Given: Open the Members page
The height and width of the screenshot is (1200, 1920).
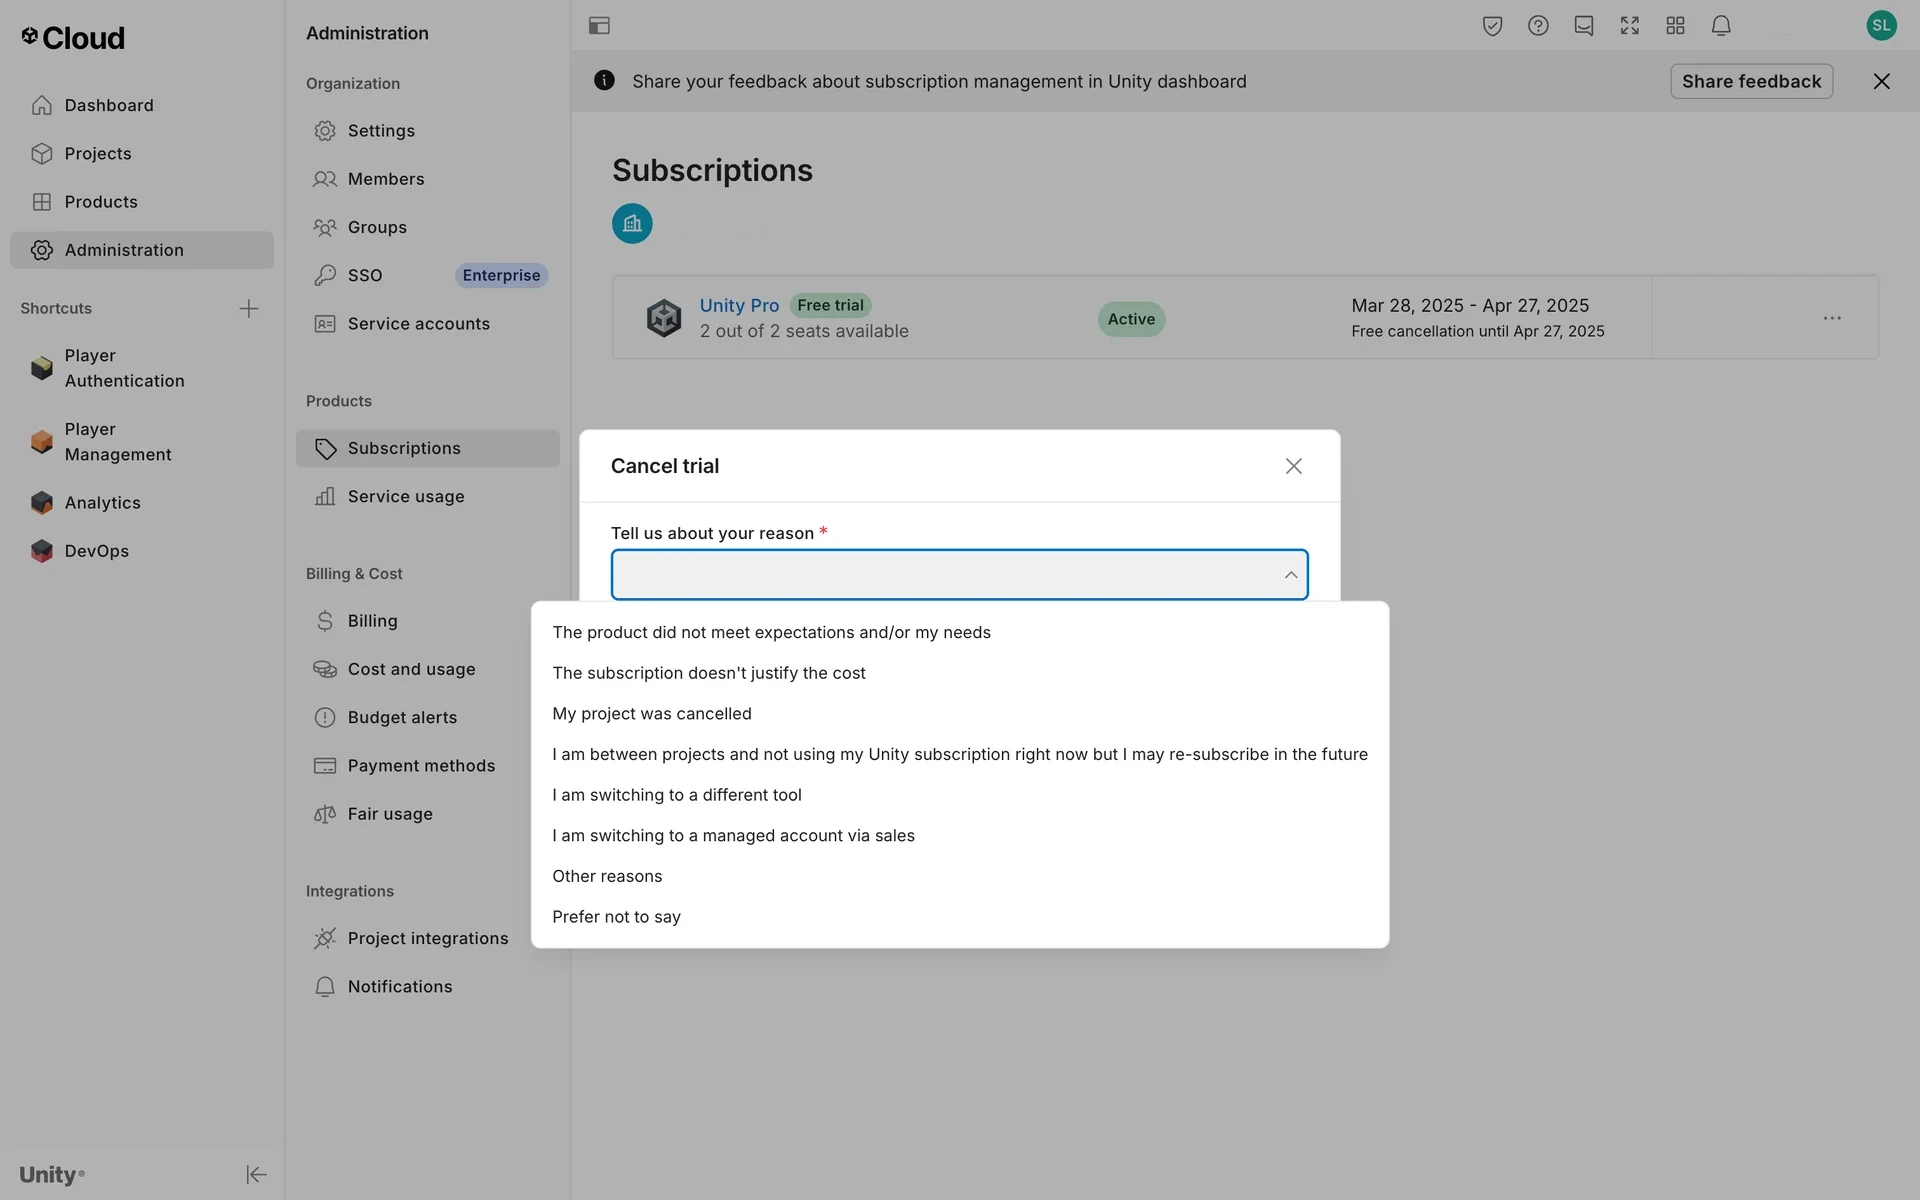Looking at the screenshot, I should (x=427, y=179).
